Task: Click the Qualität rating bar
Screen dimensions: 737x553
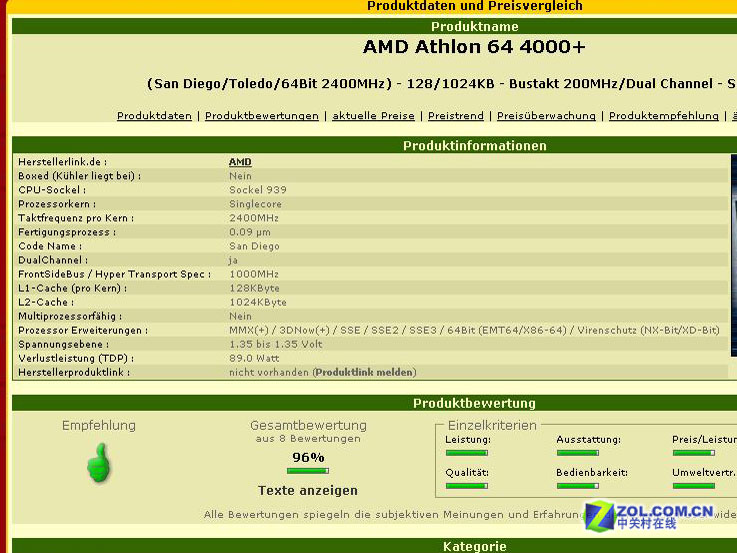Action: tap(467, 486)
